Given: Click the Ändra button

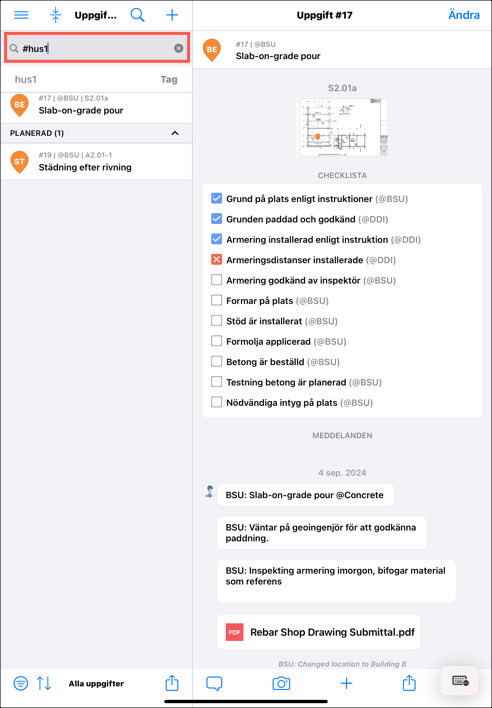Looking at the screenshot, I should [464, 15].
